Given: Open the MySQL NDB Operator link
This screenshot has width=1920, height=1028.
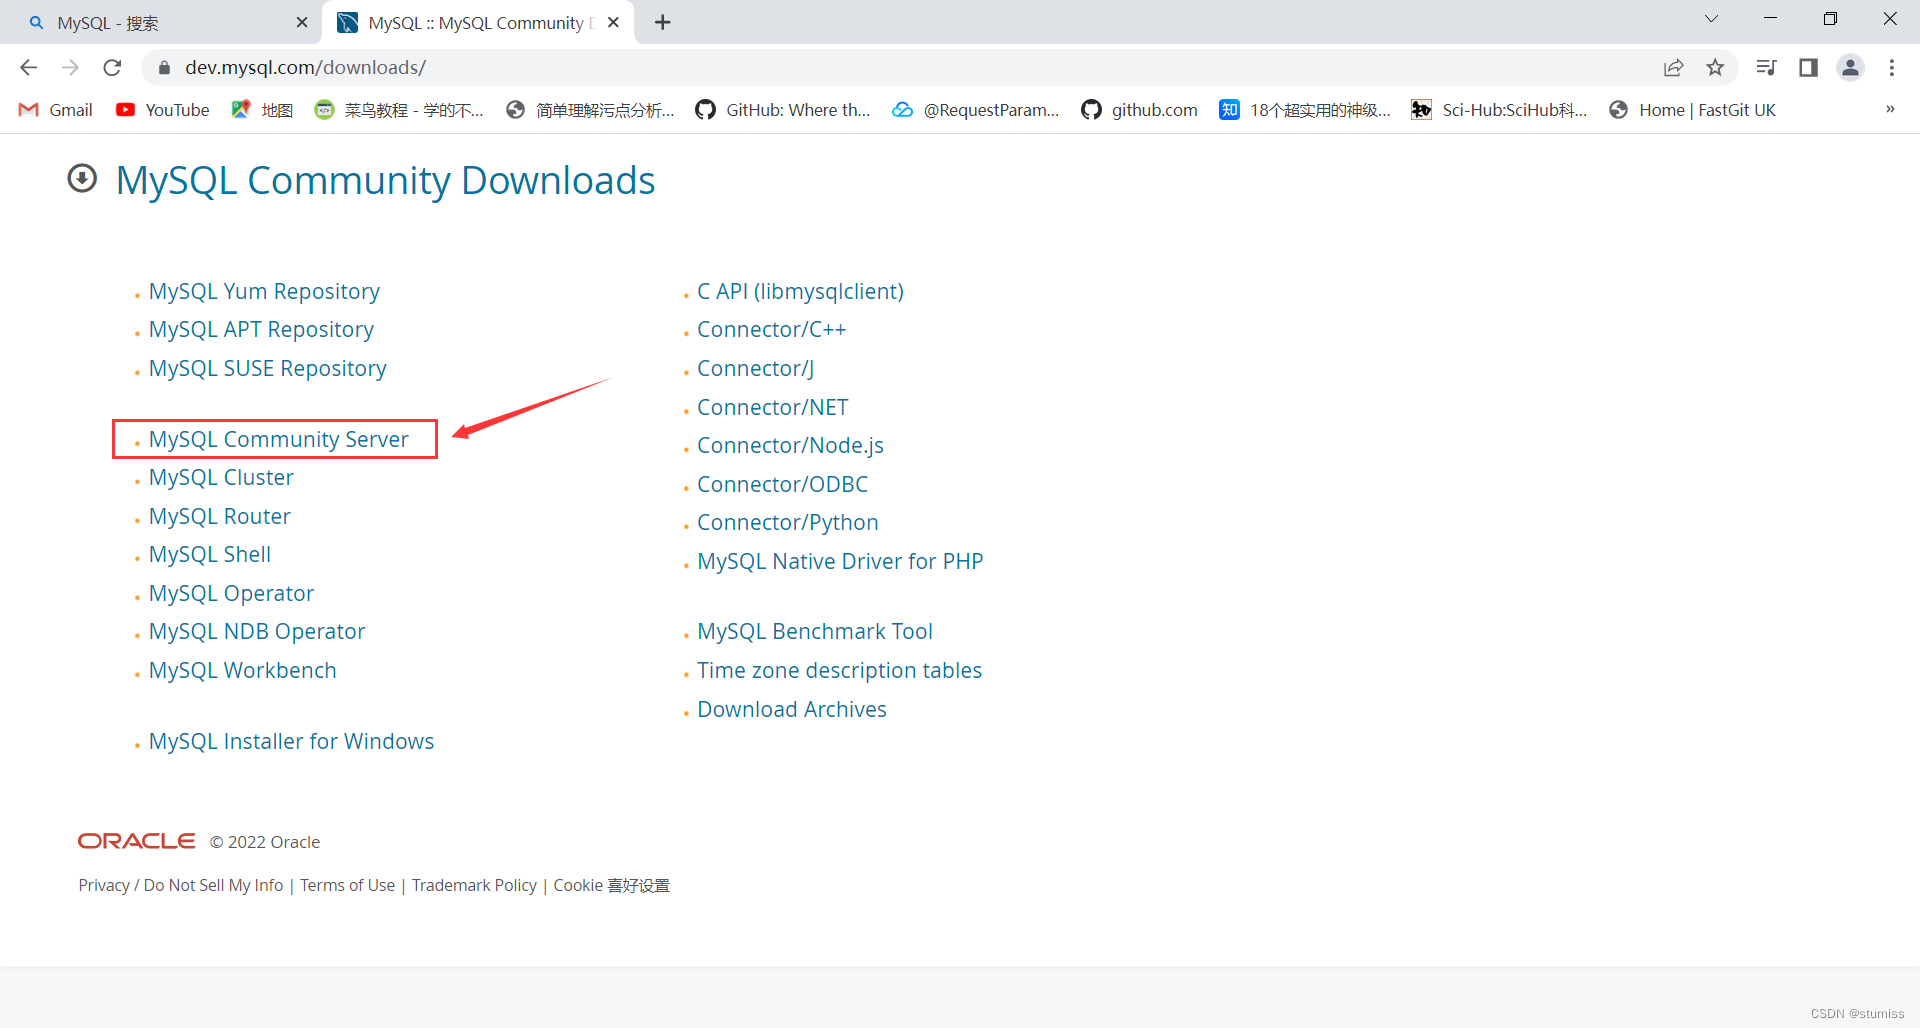Looking at the screenshot, I should pyautogui.click(x=257, y=631).
